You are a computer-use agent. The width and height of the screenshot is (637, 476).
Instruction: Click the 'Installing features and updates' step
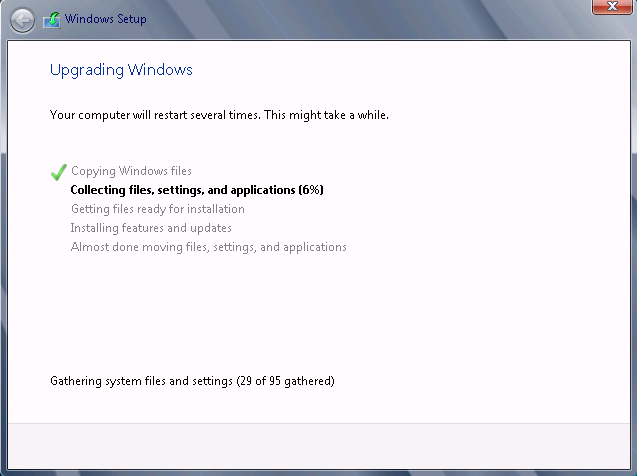tap(151, 228)
